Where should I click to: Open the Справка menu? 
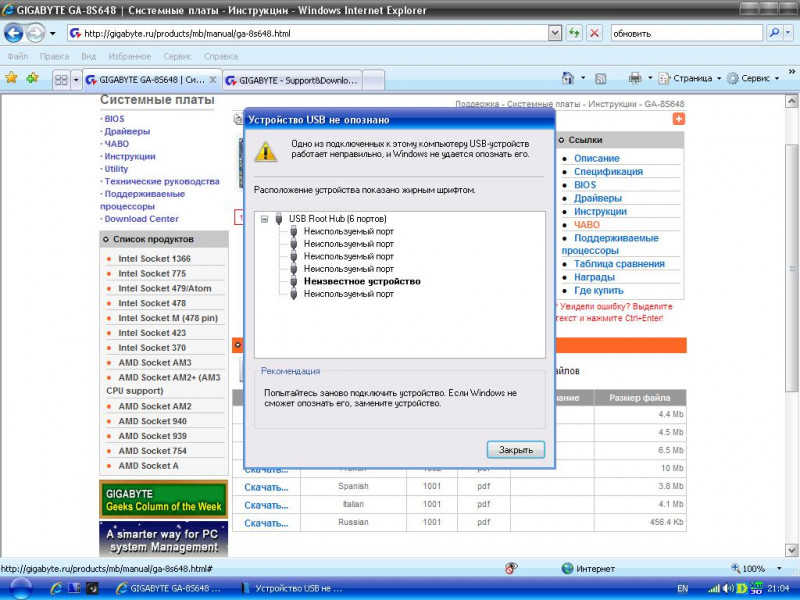tap(221, 56)
